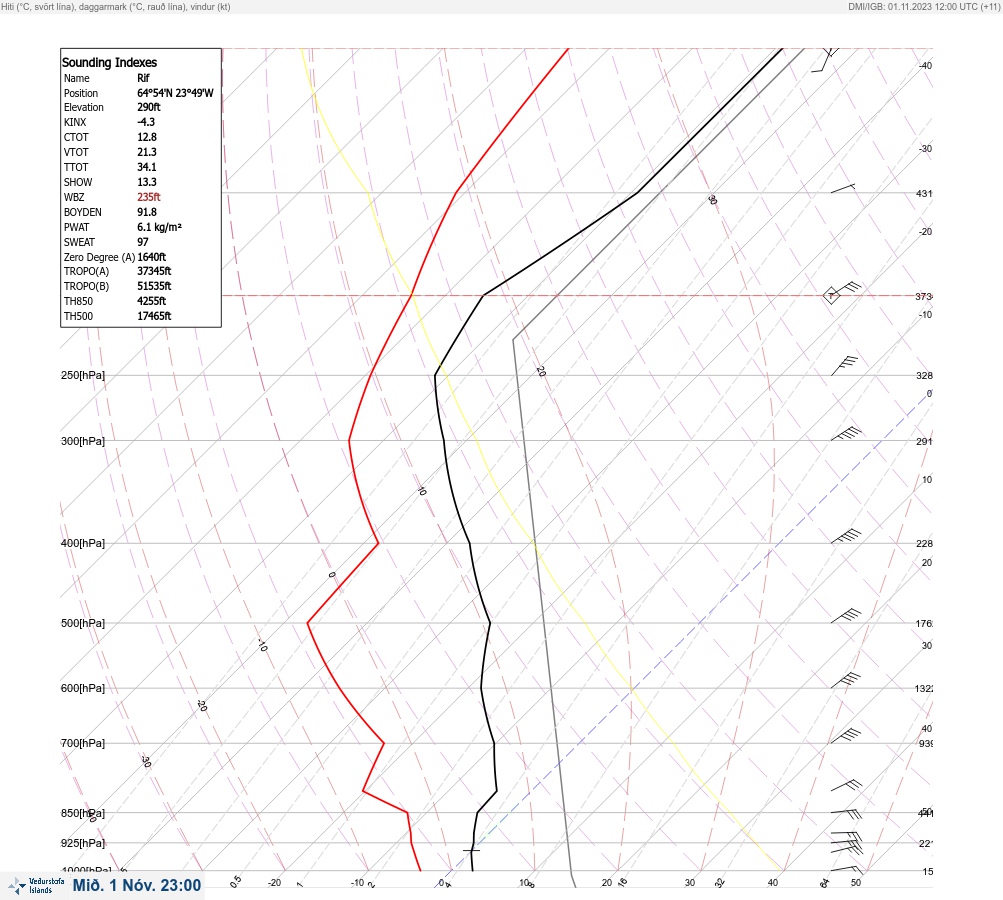The width and height of the screenshot is (1003, 900).
Task: Click the diamond tropopause marker on wind column
Action: click(x=831, y=296)
